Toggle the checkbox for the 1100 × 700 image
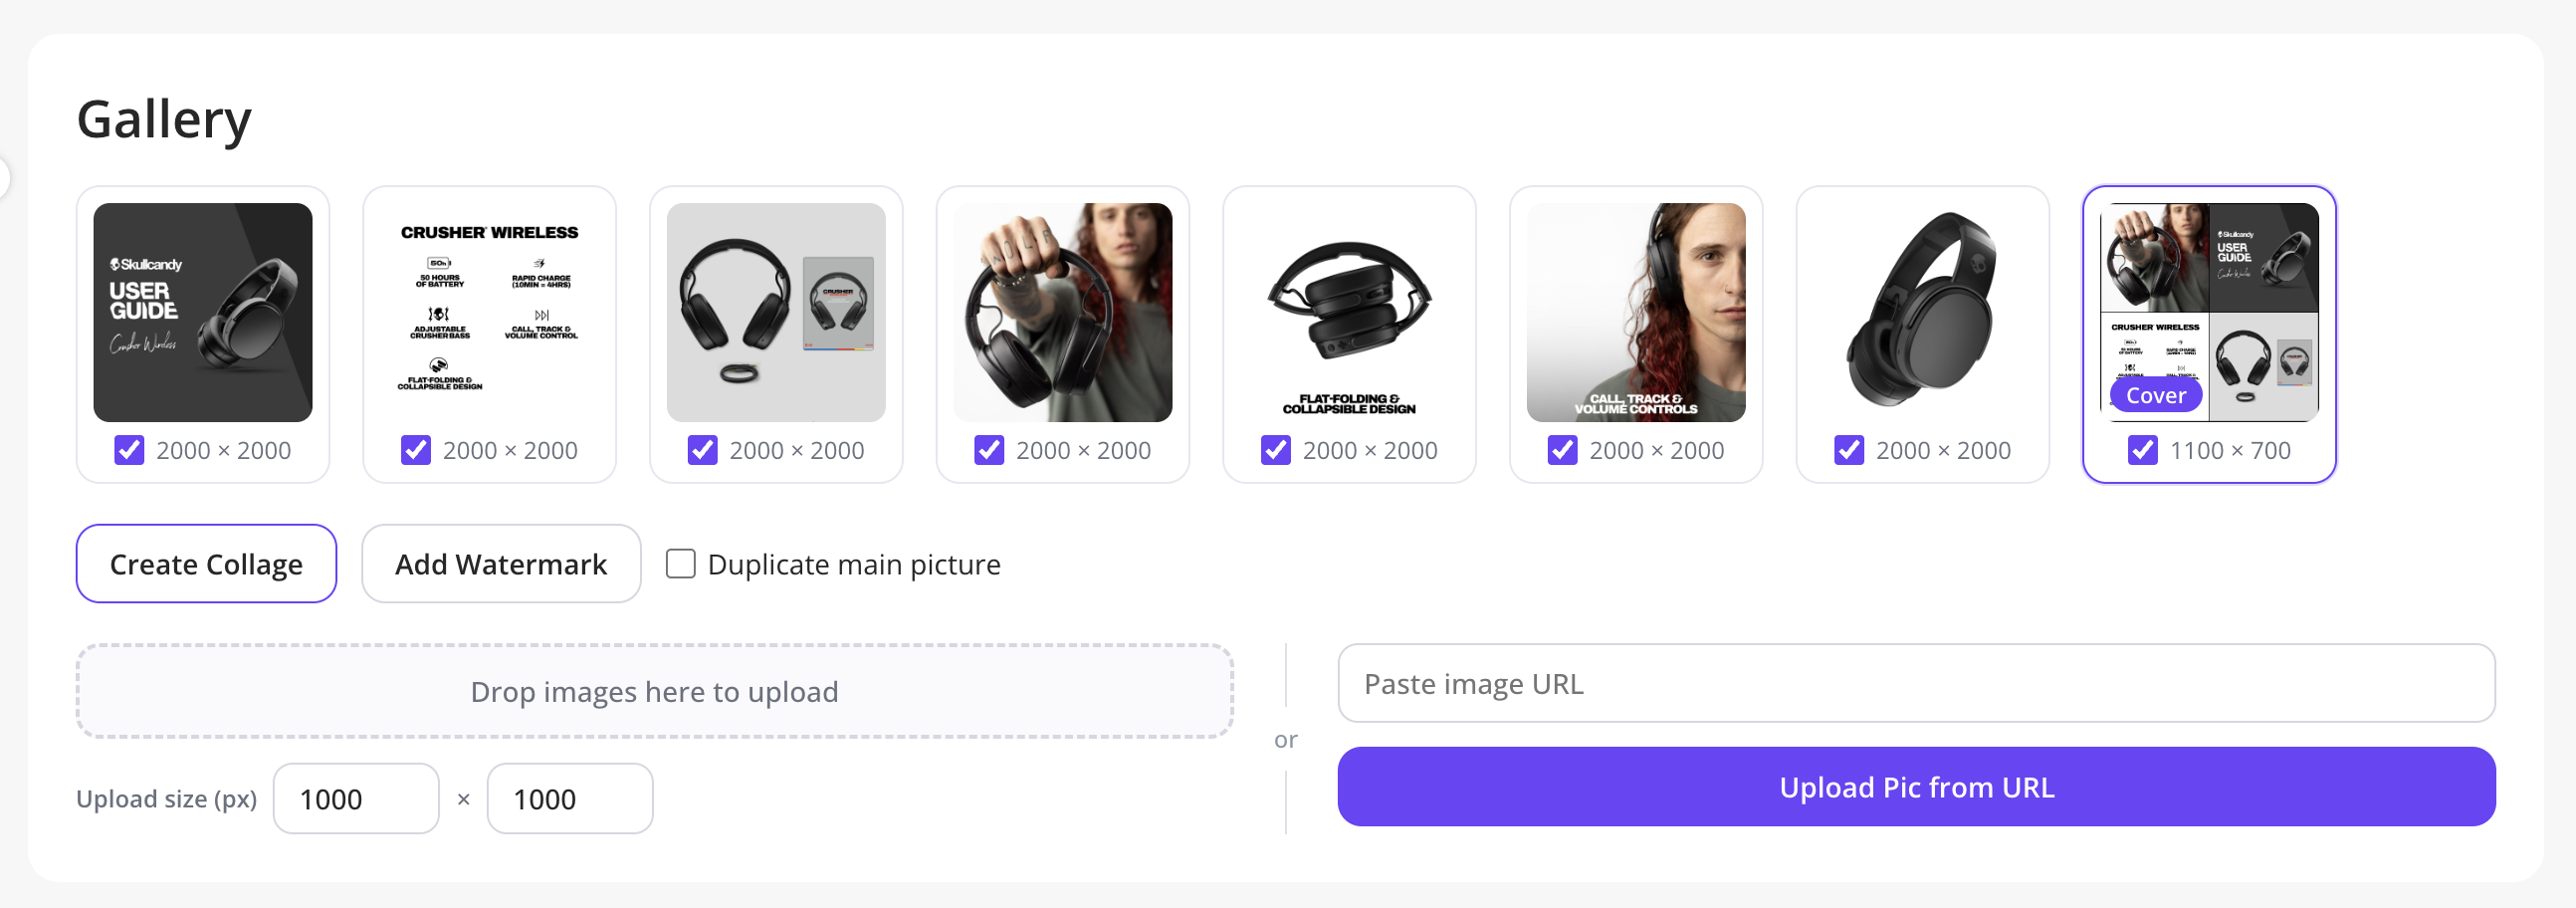The width and height of the screenshot is (2576, 908). [x=2143, y=450]
